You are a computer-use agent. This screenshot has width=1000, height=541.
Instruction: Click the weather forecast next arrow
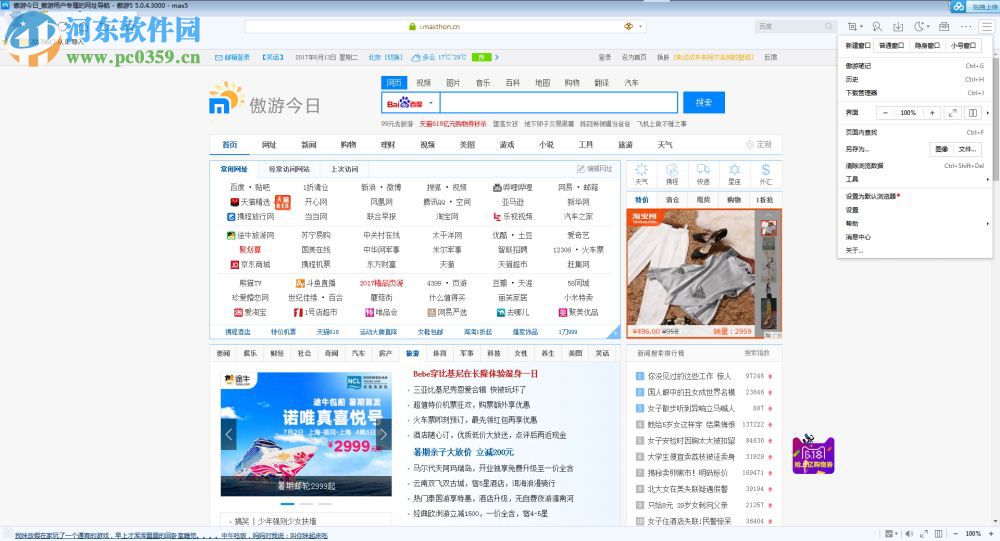[x=497, y=57]
